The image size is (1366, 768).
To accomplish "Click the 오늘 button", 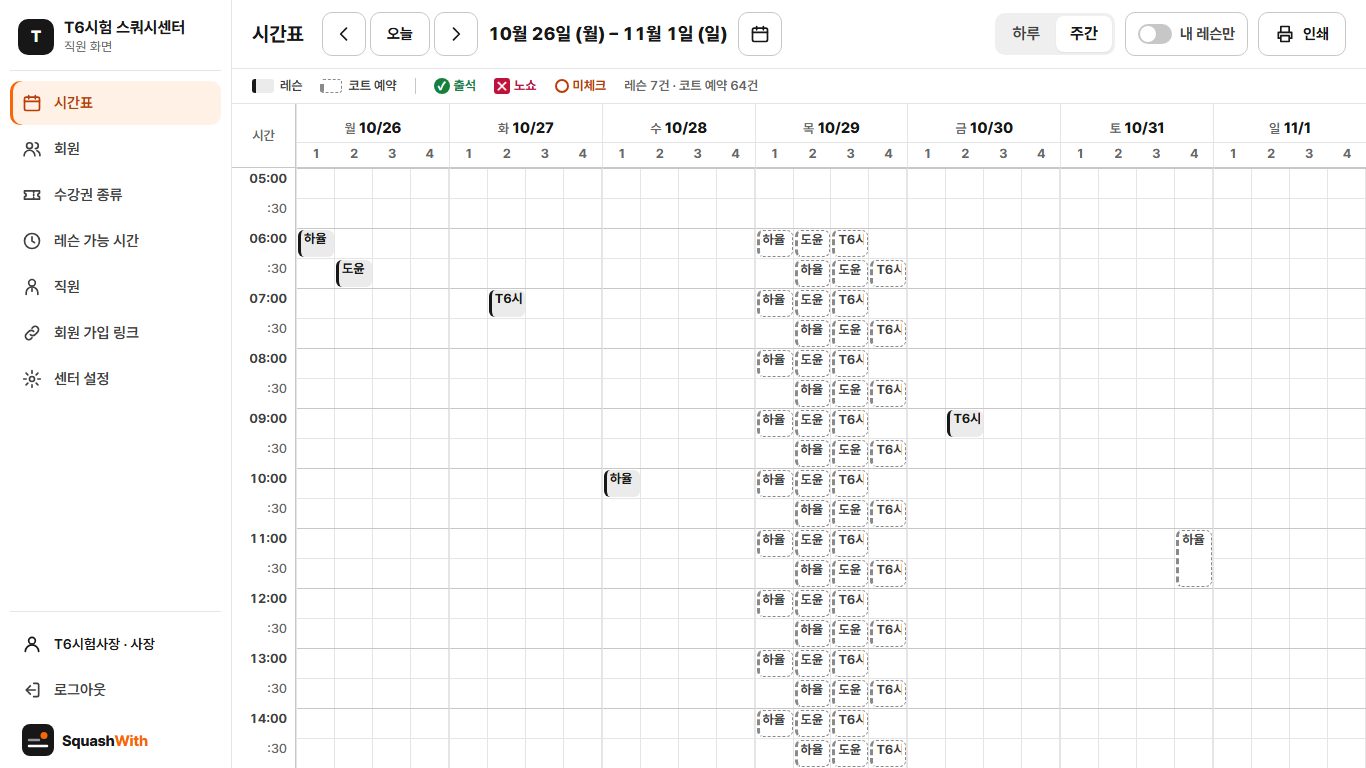I will click(x=400, y=34).
